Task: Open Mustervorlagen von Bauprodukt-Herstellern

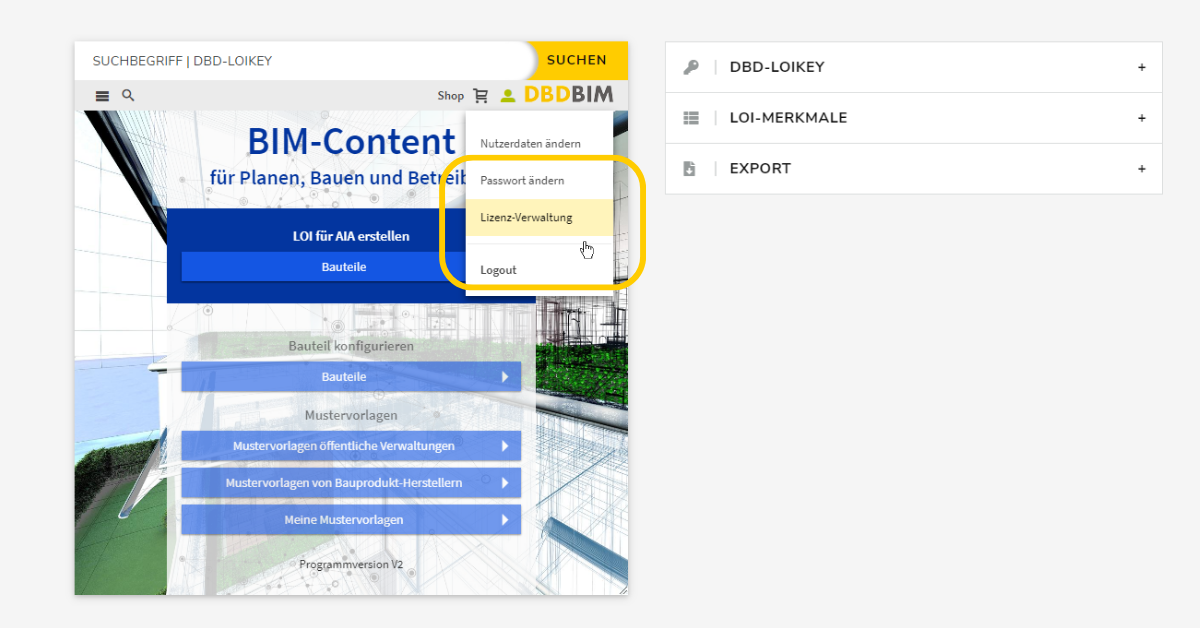Action: [351, 483]
